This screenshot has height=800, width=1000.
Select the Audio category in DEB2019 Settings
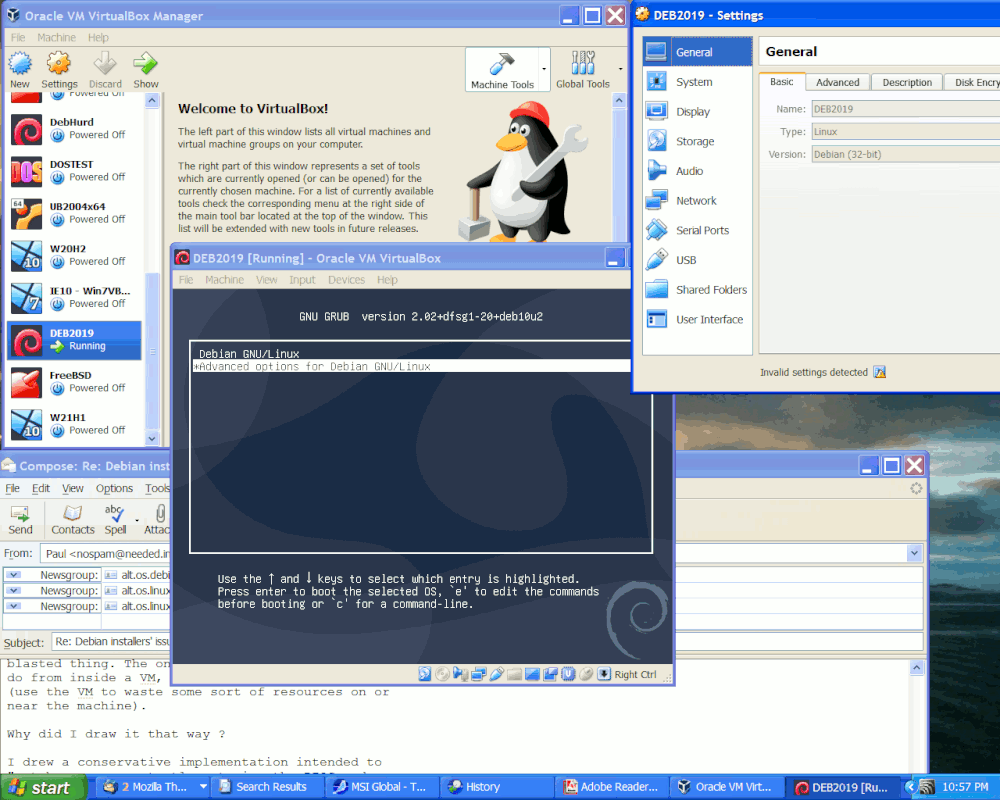point(697,171)
